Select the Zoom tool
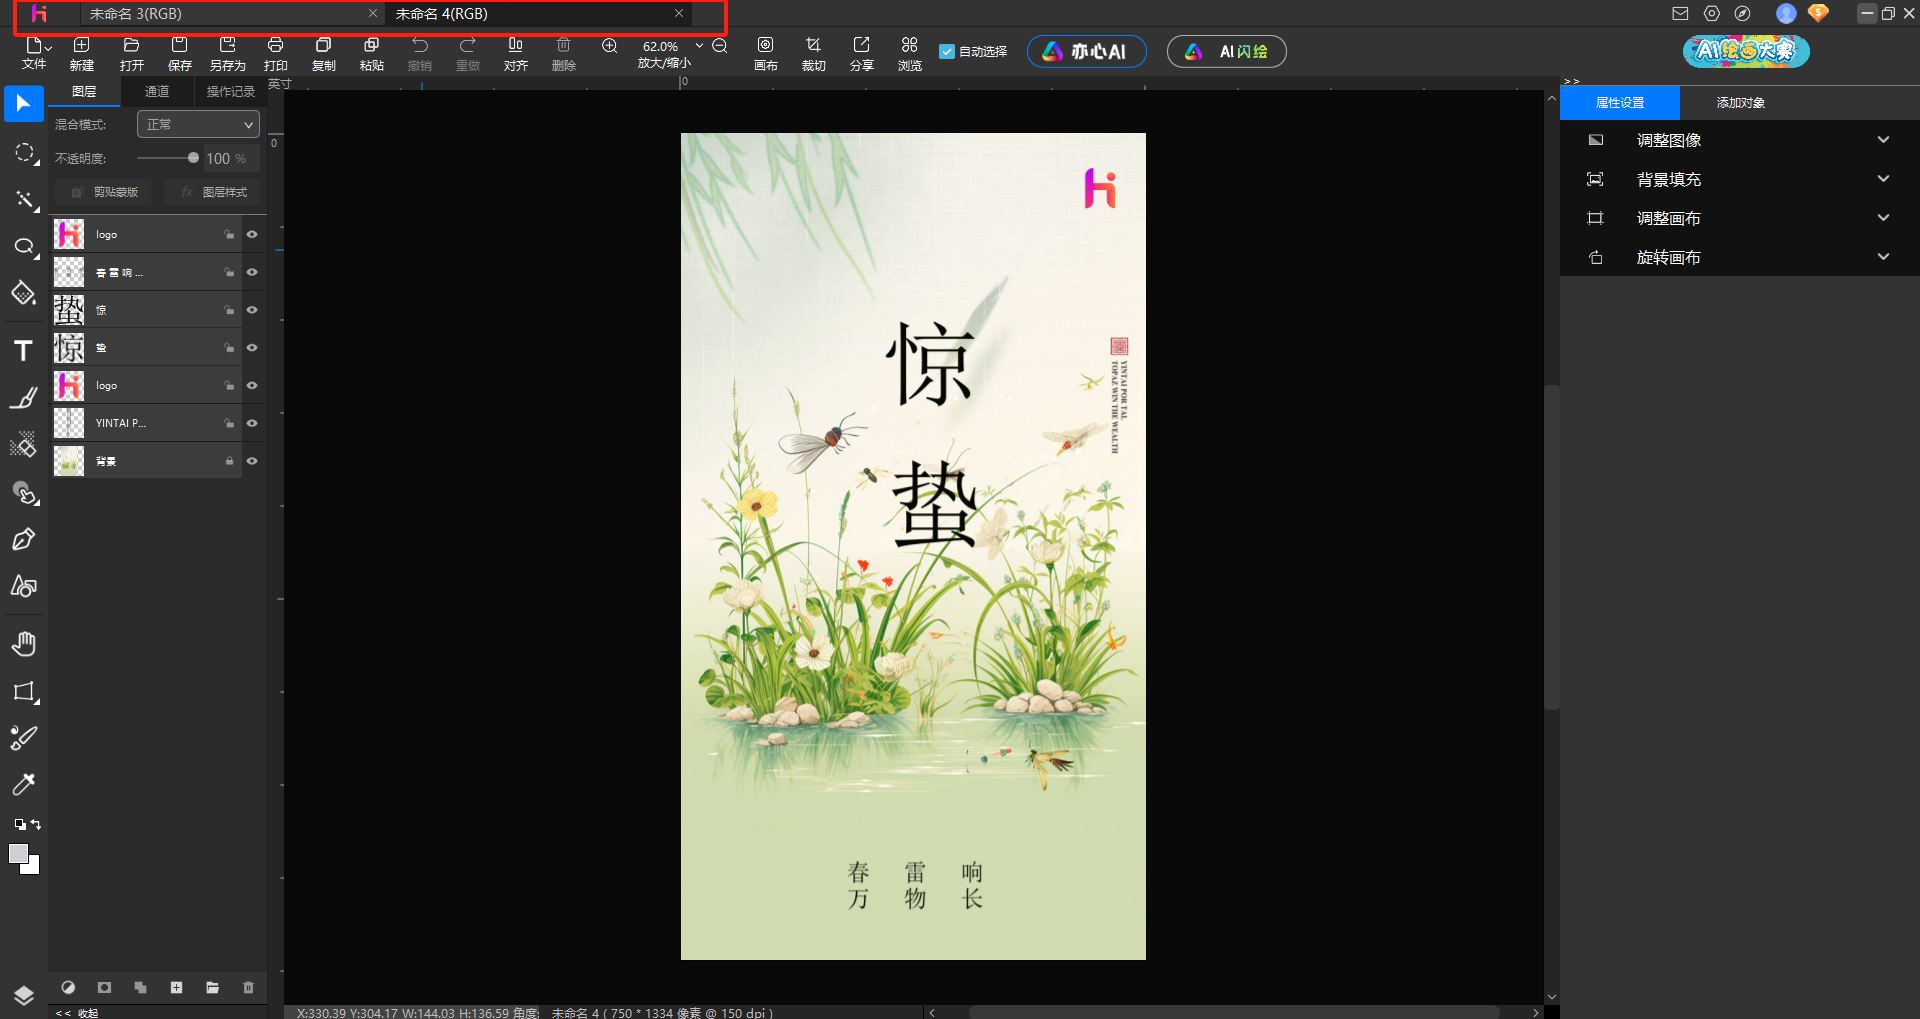This screenshot has width=1920, height=1019. 23,247
